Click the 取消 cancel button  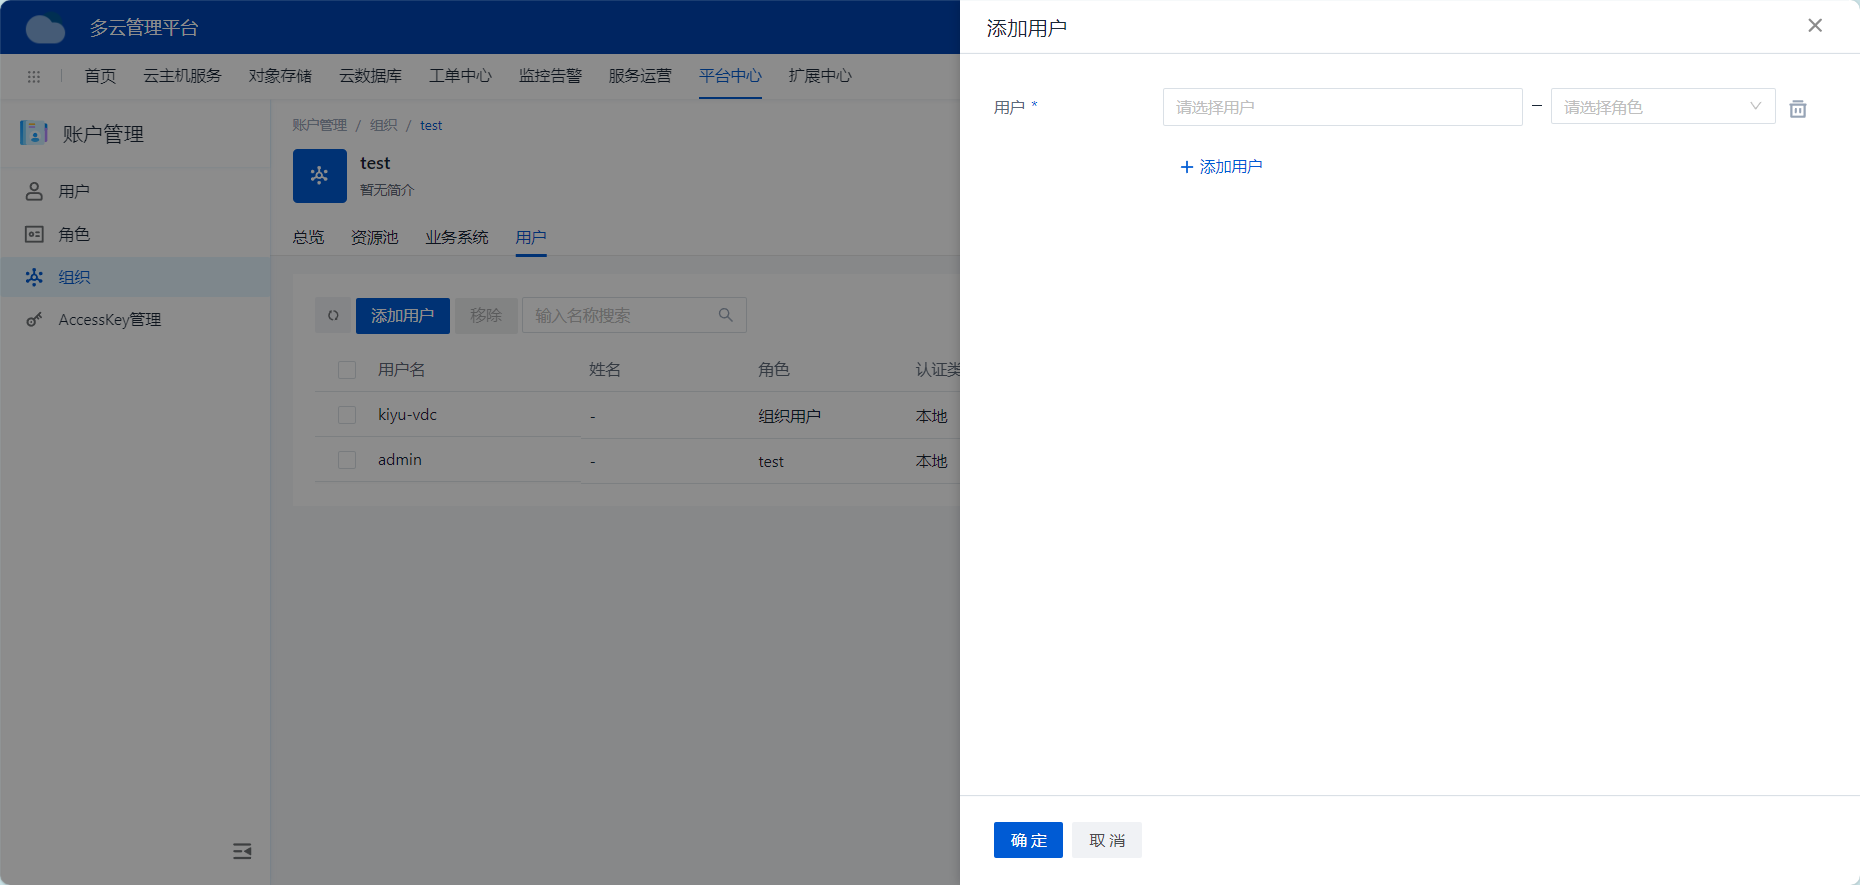point(1106,840)
